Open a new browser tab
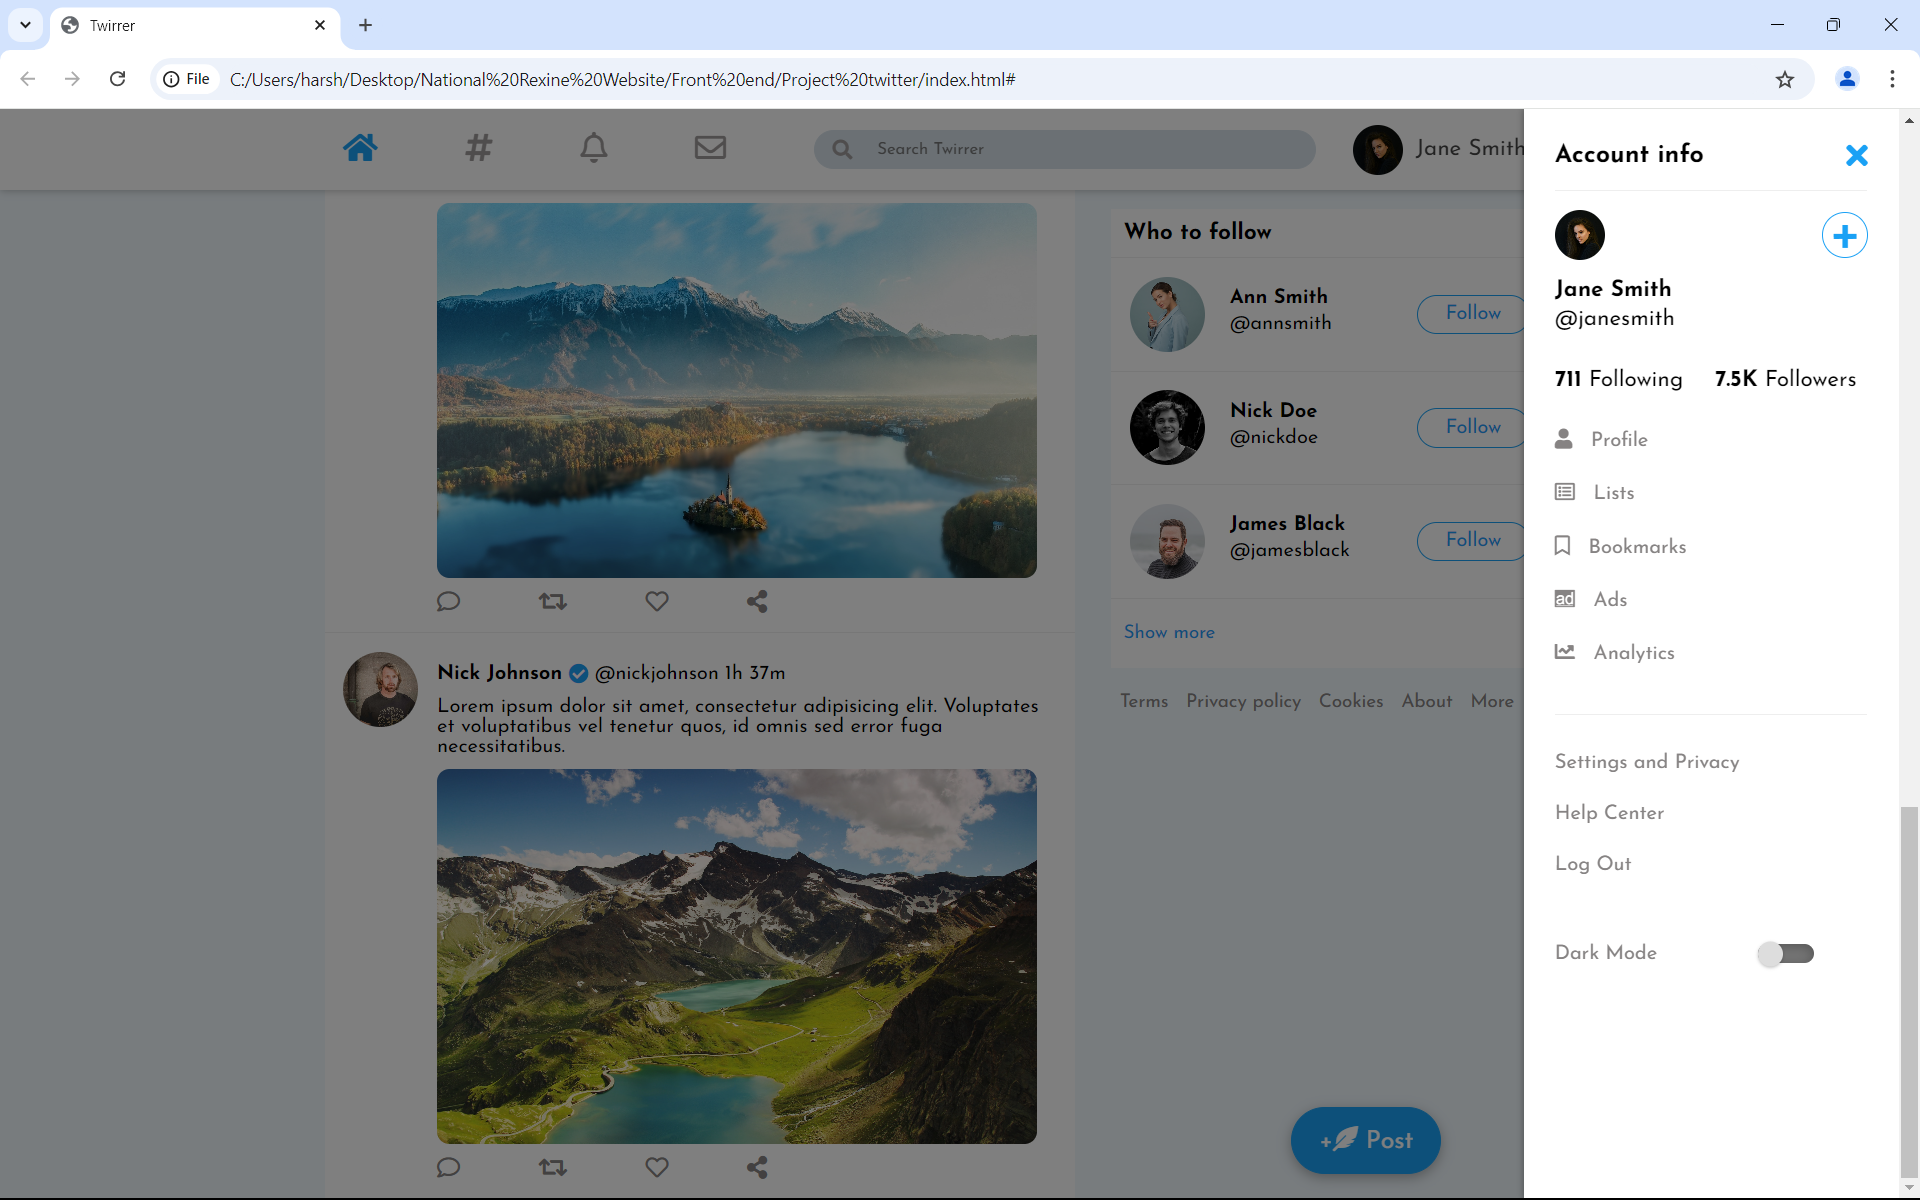Image resolution: width=1920 pixels, height=1200 pixels. click(x=365, y=25)
